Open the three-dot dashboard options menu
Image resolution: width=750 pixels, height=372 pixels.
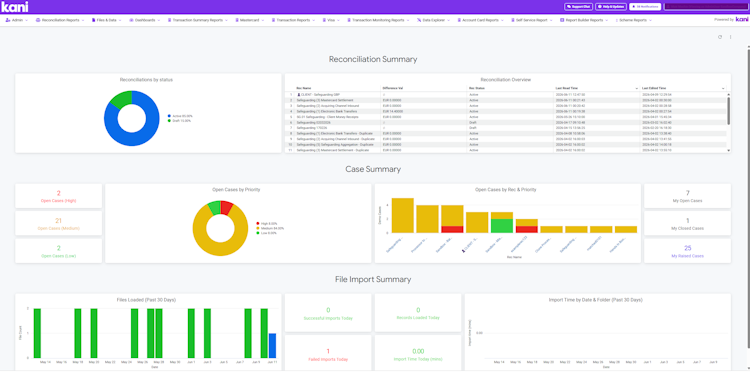coord(730,37)
